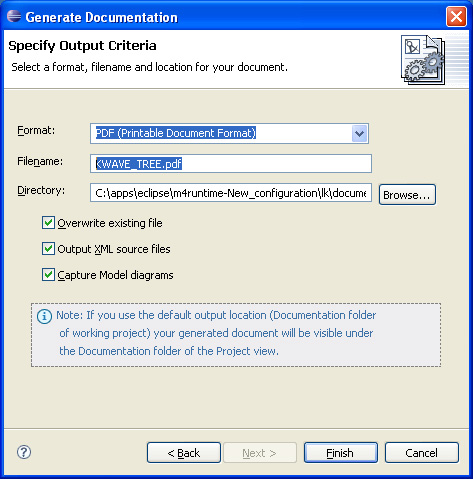Focus the Filename field KWAVE_TREE.pdf
Image resolution: width=473 pixels, height=479 pixels.
pyautogui.click(x=231, y=164)
